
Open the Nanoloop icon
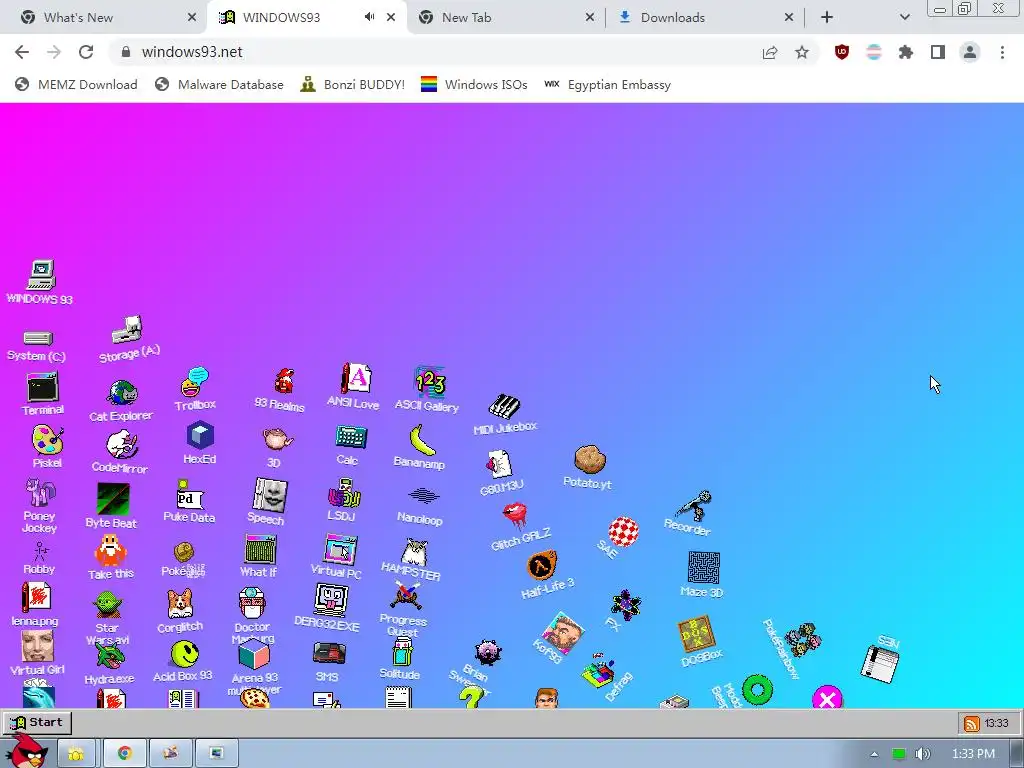[423, 496]
